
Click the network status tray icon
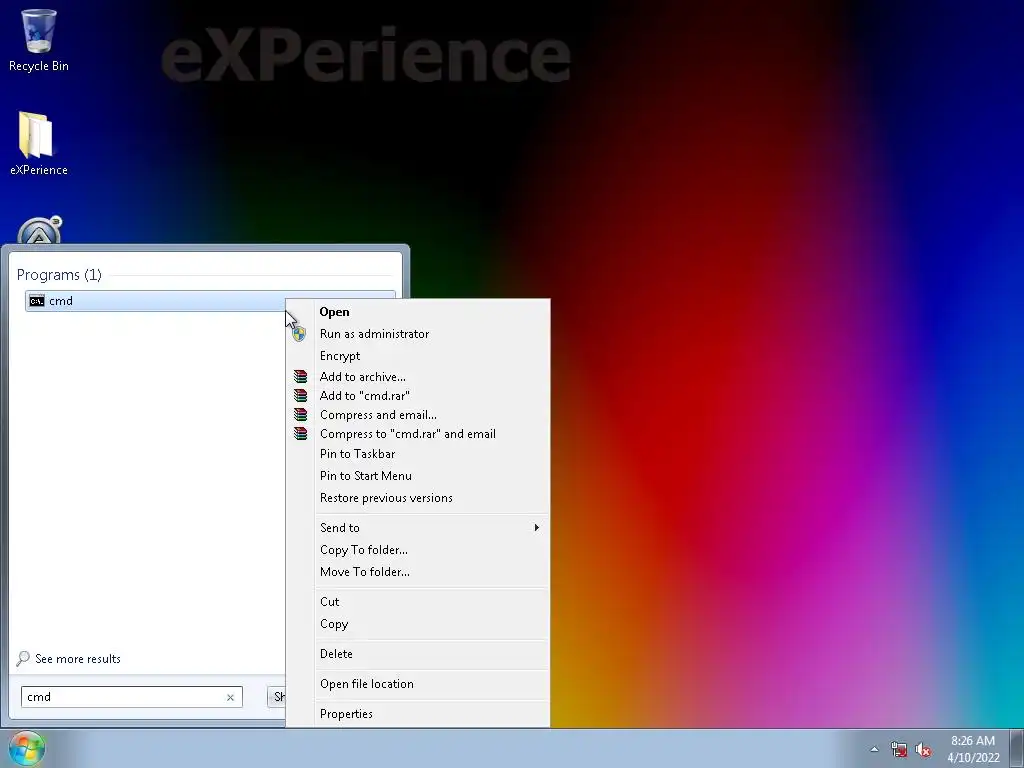pyautogui.click(x=899, y=750)
